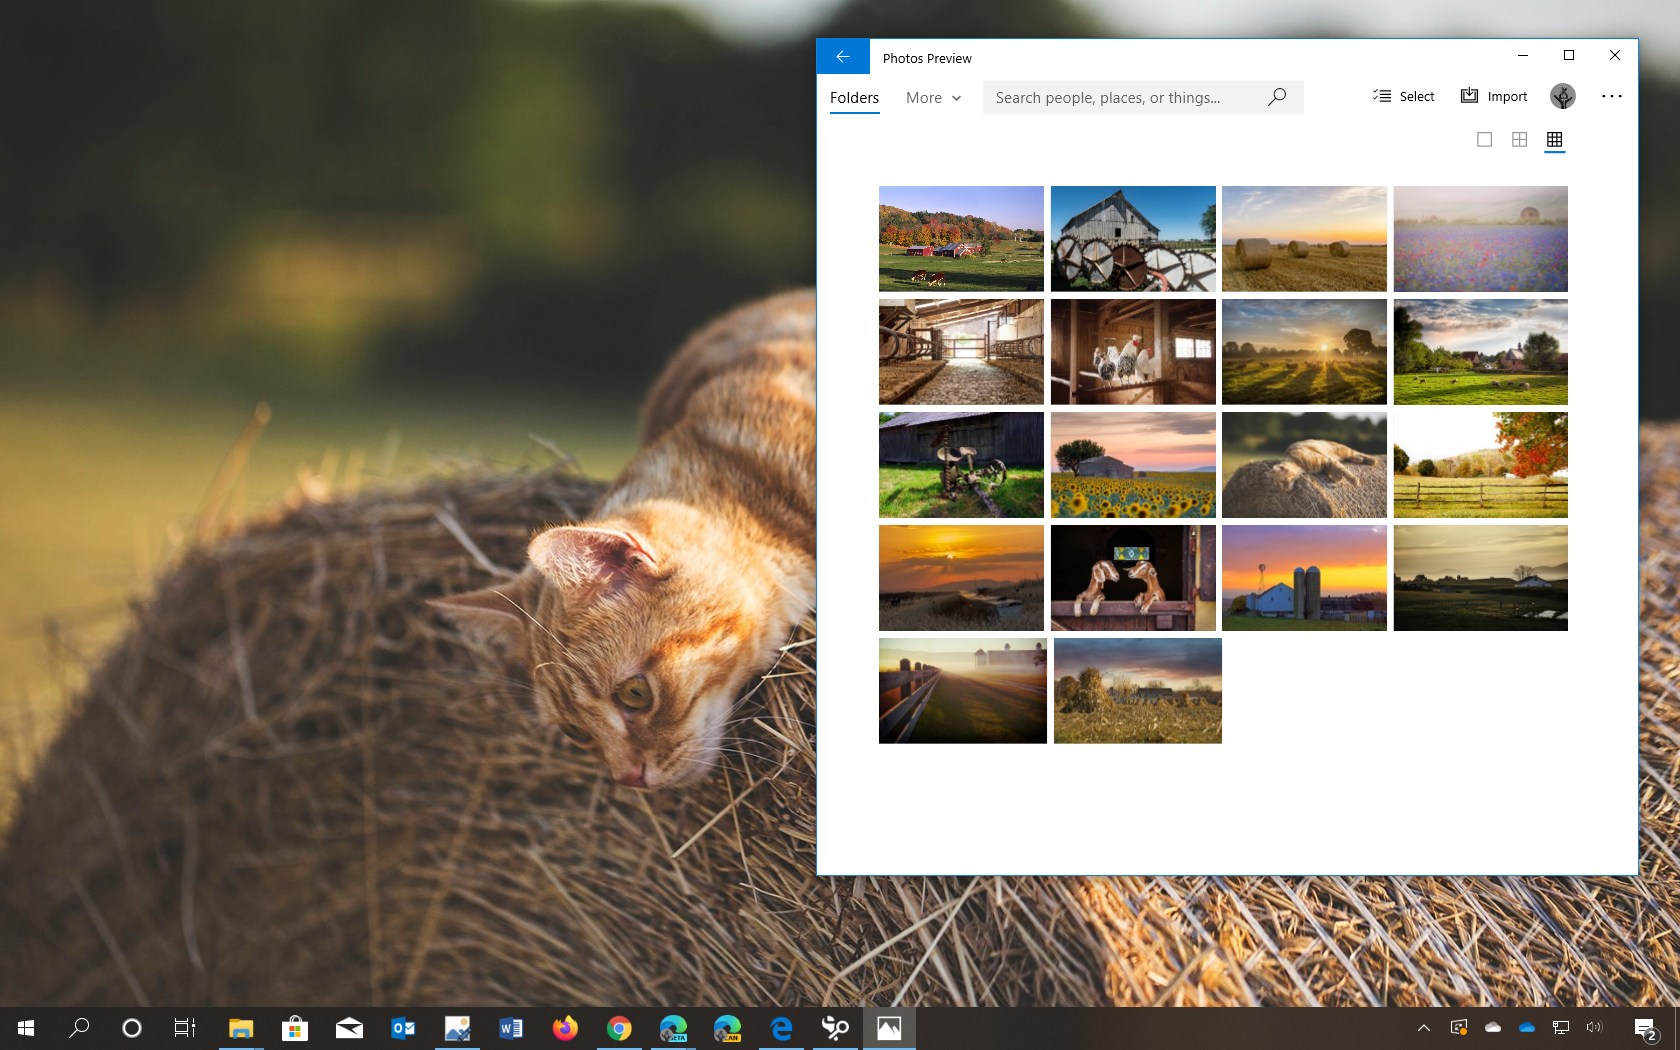1680x1050 pixels.
Task: Switch to small thumbnail grid view
Action: coord(1554,140)
